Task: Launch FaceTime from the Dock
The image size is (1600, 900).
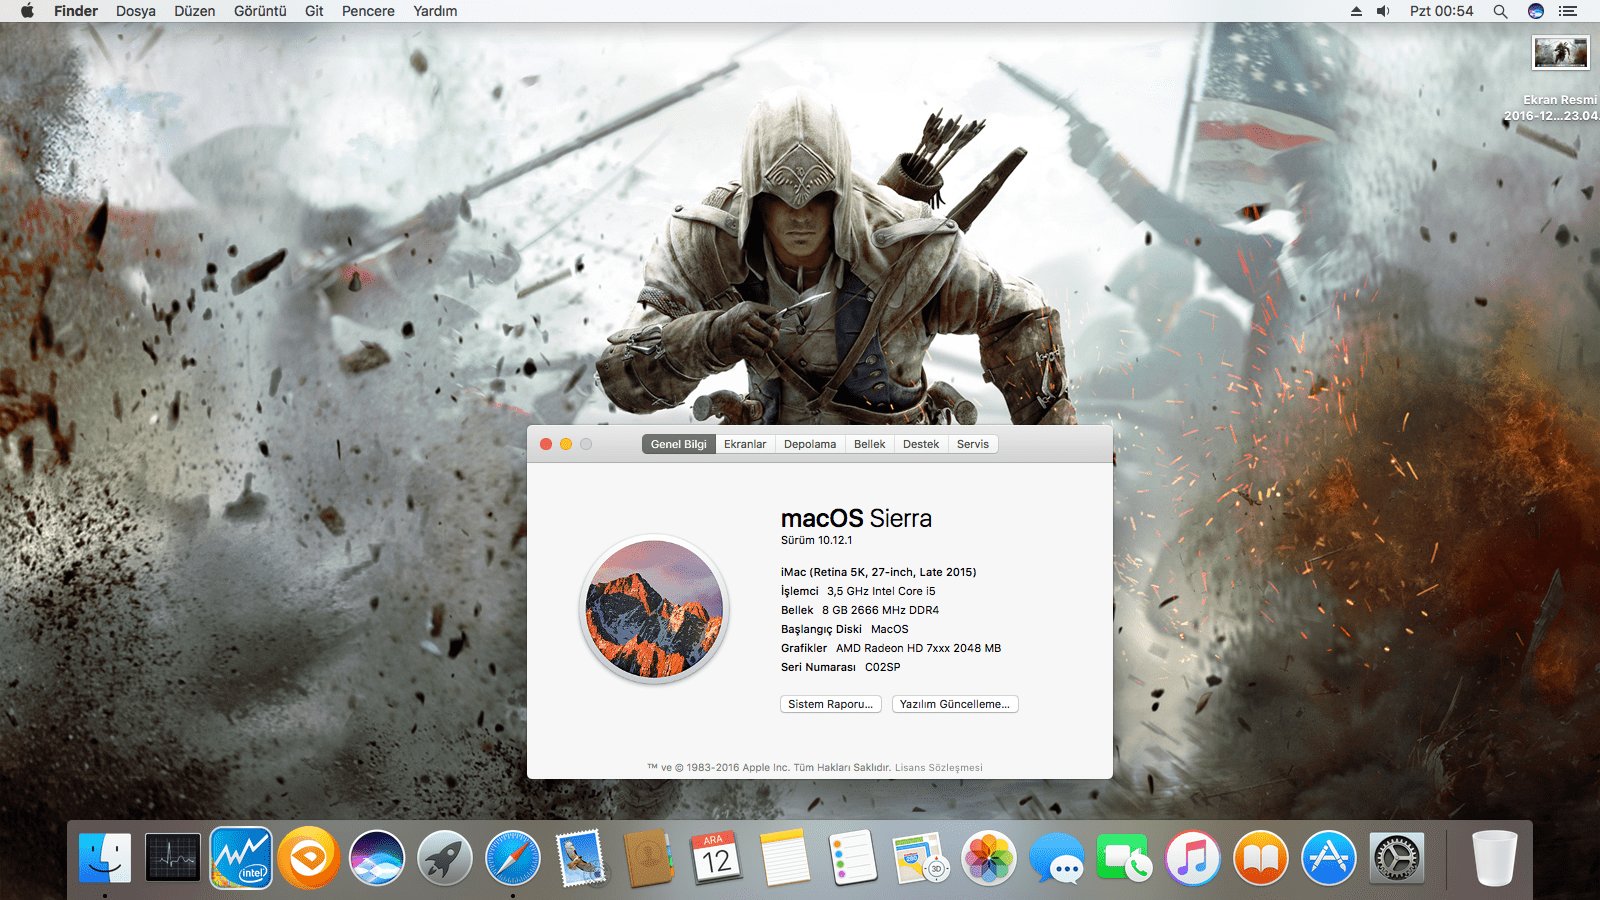Action: 1125,858
